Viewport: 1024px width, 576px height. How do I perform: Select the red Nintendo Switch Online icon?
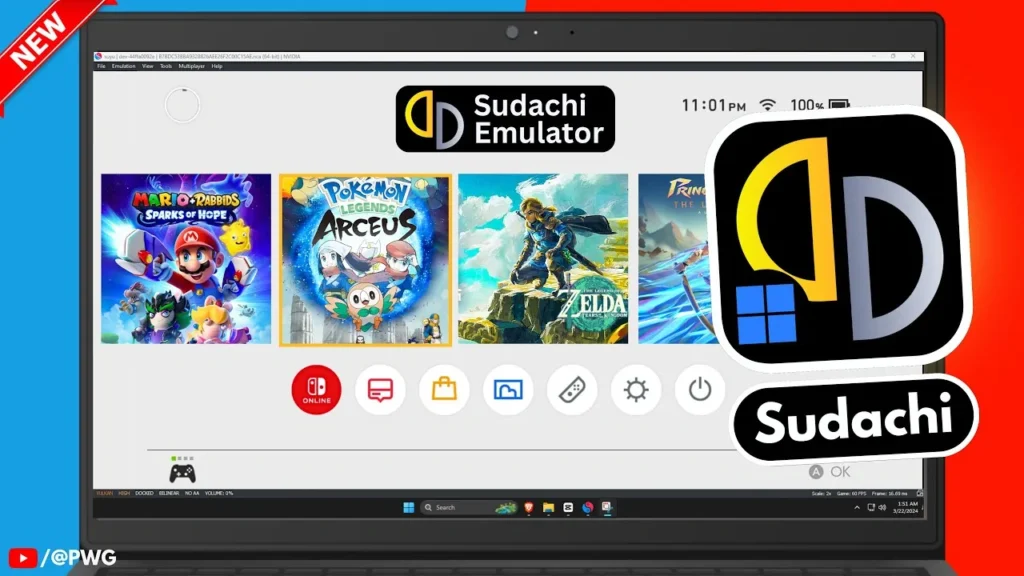tap(316, 389)
